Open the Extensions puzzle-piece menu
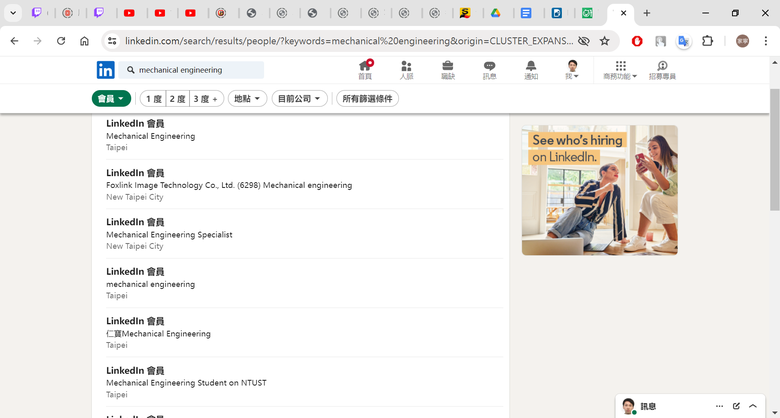The height and width of the screenshot is (418, 780). pyautogui.click(x=707, y=41)
